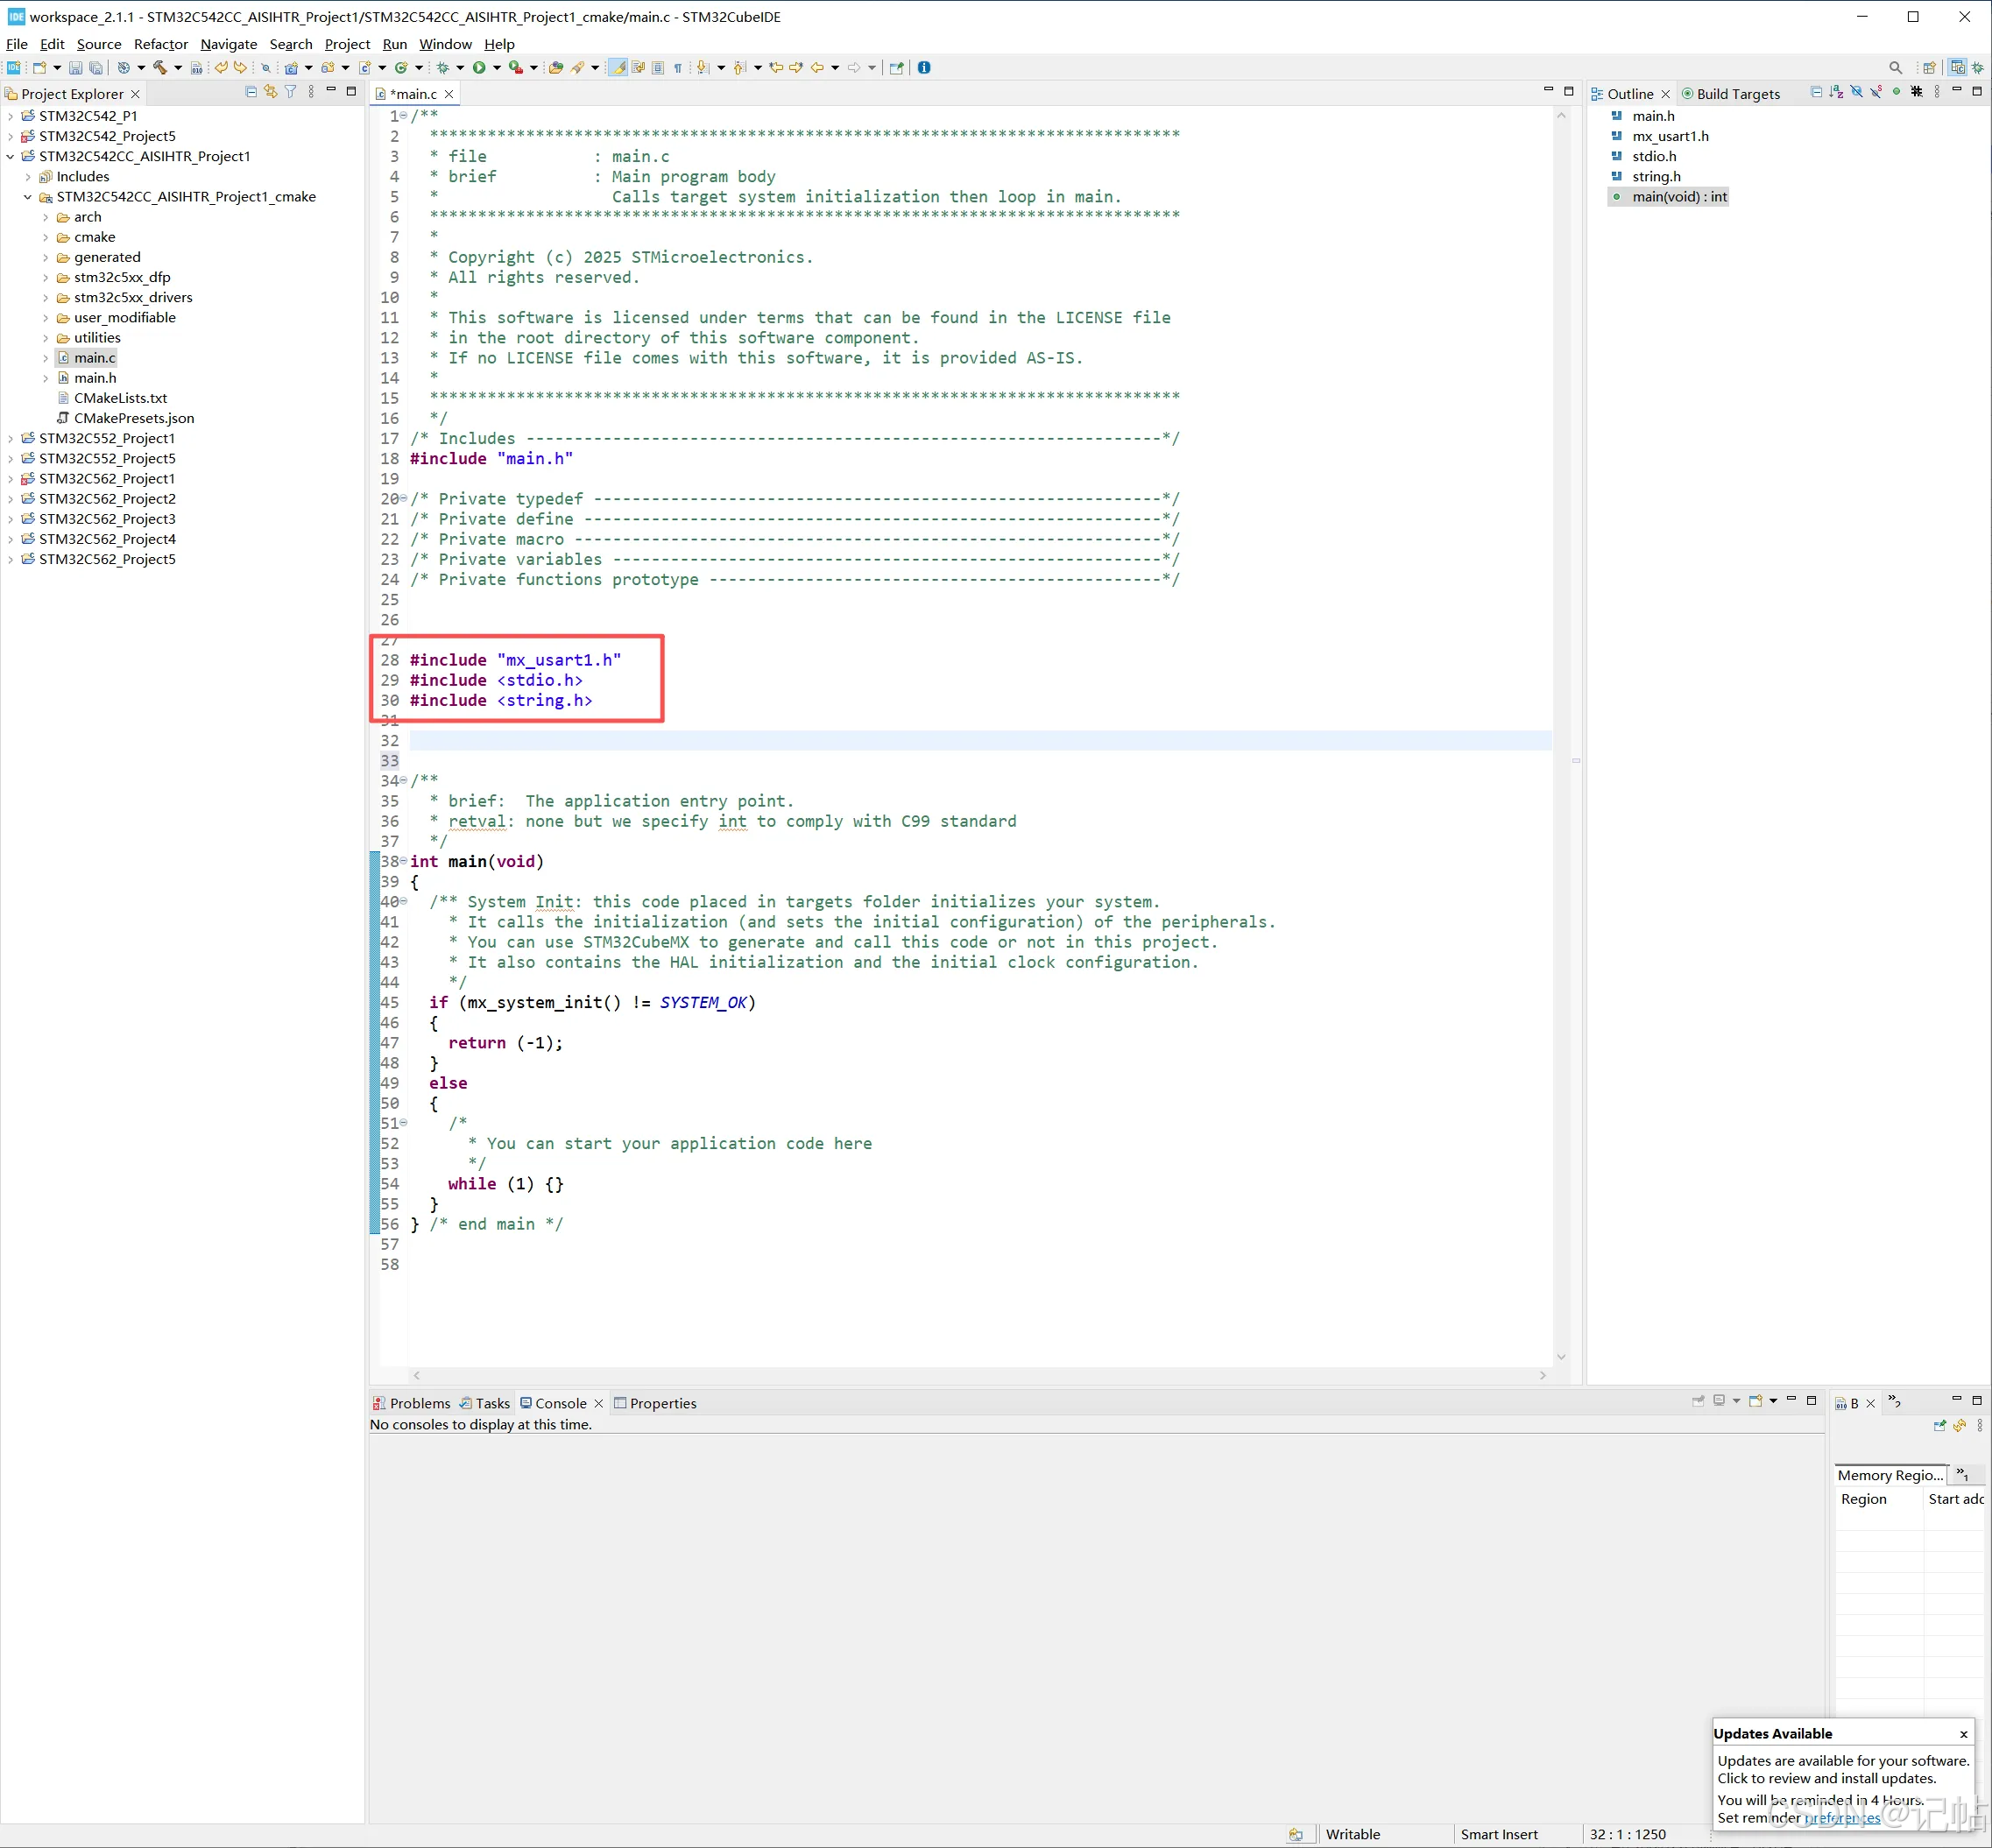Screen dimensions: 1992x1848
Task: Click the Open Element folder icon
Action: pos(556,68)
